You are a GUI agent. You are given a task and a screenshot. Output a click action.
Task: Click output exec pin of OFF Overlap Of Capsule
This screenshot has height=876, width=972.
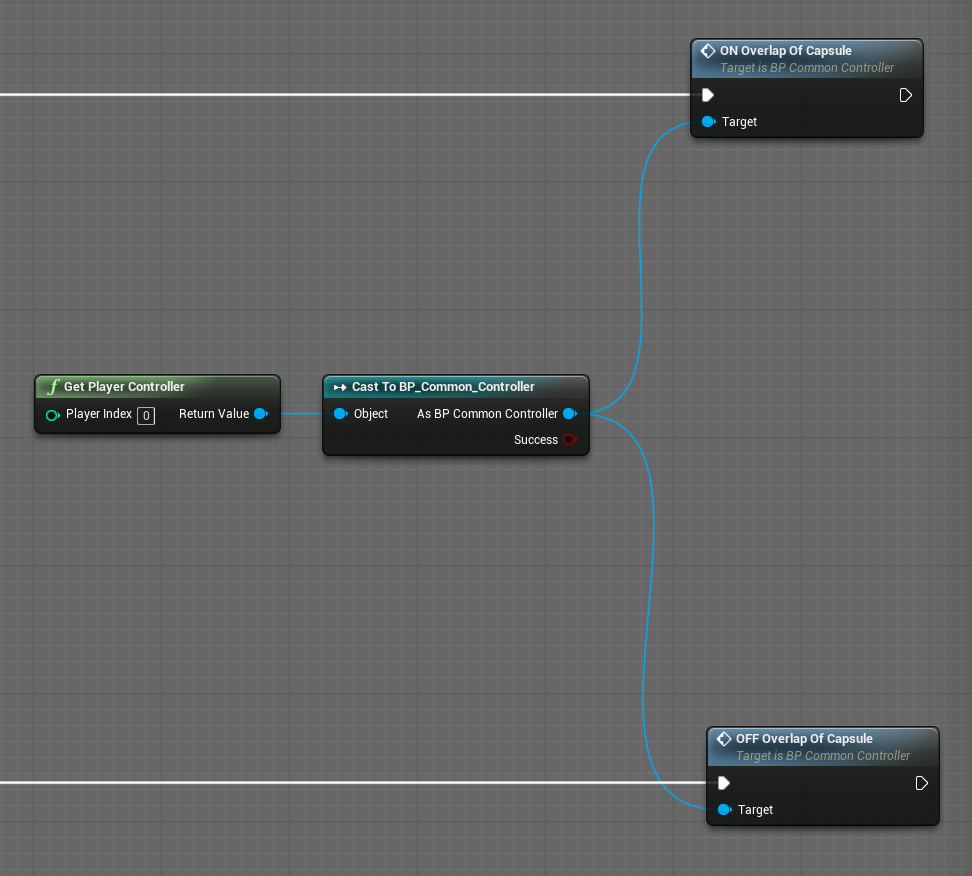point(922,783)
